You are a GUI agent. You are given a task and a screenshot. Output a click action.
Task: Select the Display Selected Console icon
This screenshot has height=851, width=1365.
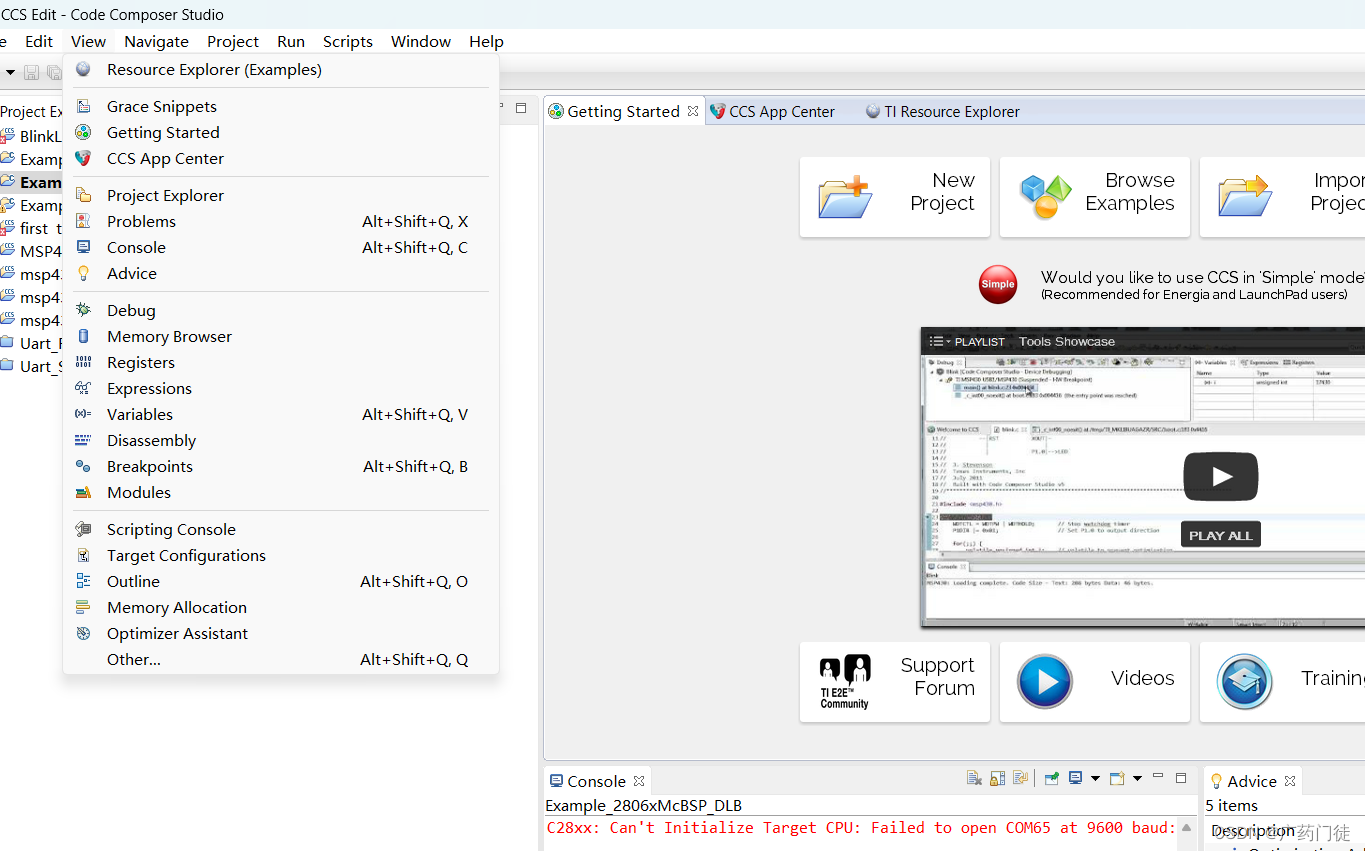(x=1075, y=778)
